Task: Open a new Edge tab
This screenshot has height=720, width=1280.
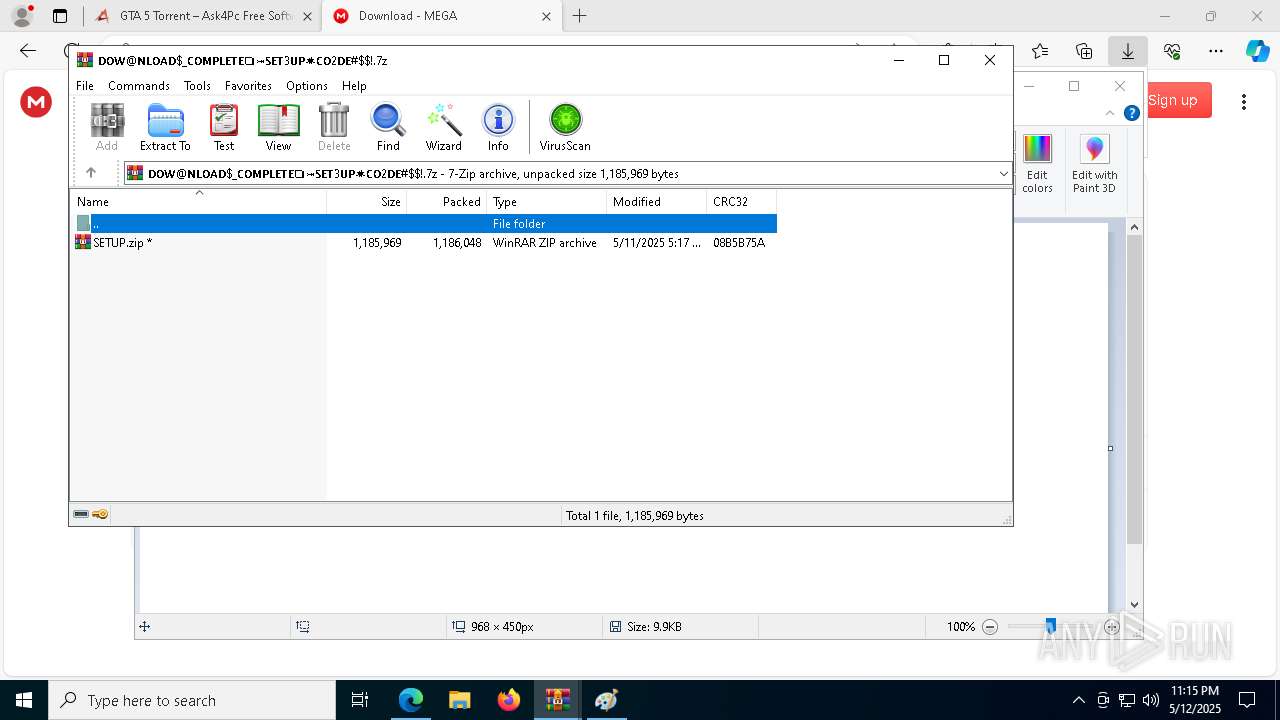Action: click(579, 16)
